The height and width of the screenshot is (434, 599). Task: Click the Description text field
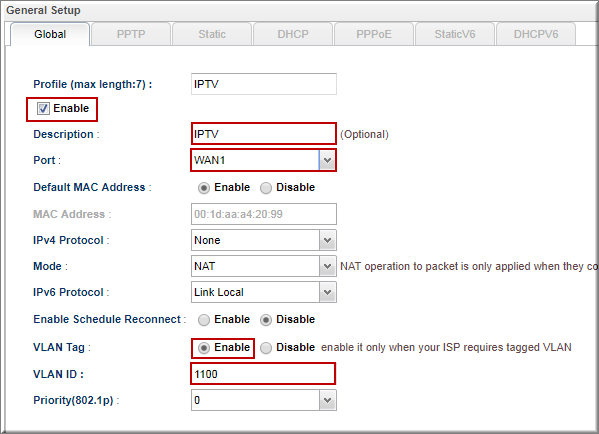tap(264, 134)
